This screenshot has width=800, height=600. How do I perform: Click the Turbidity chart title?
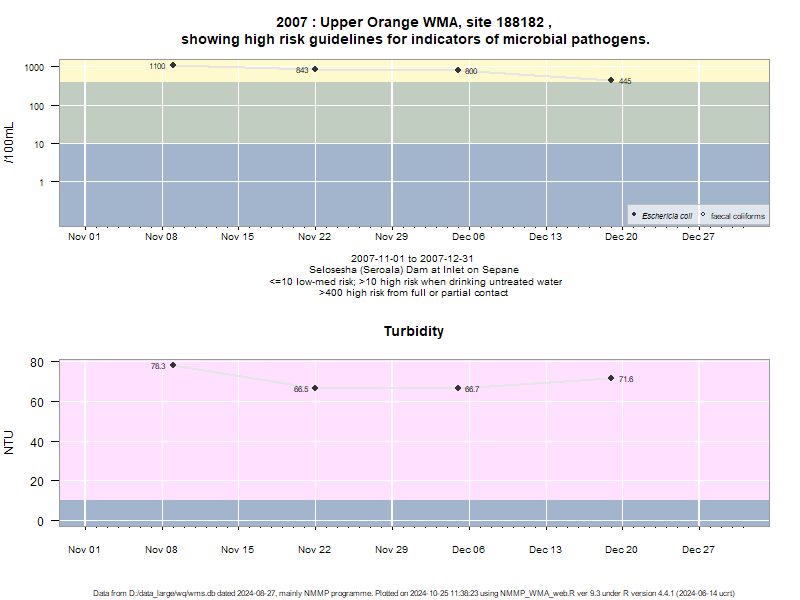(x=414, y=331)
